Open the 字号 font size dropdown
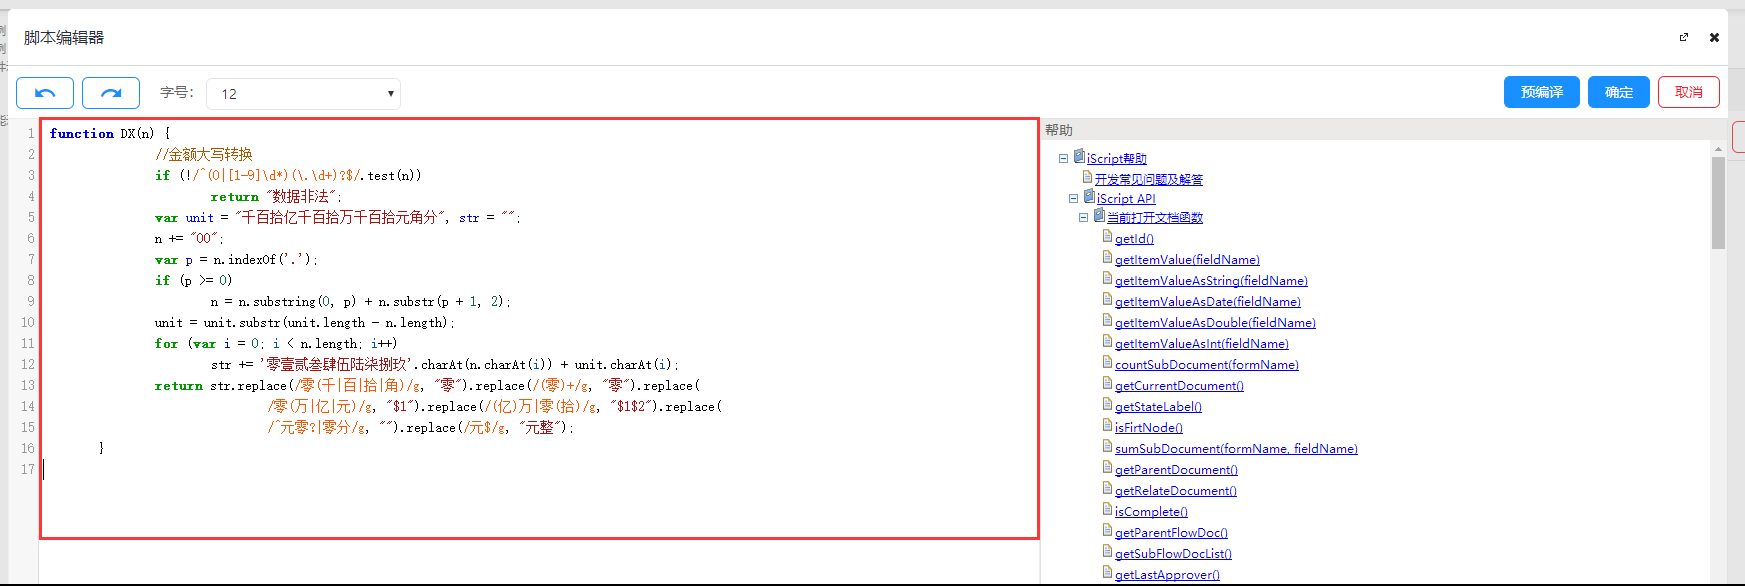Viewport: 1745px width, 586px height. coord(303,93)
